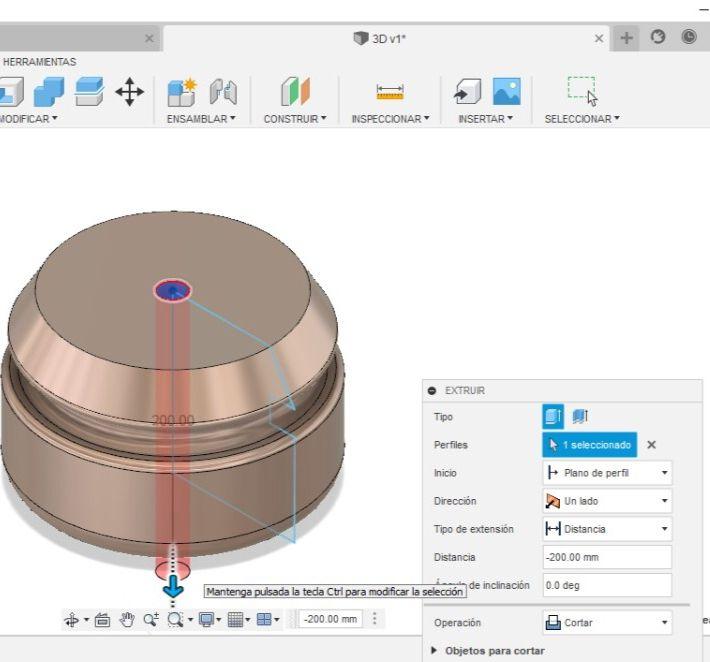Click the Look At icon in navigation bar
This screenshot has width=710, height=662.
point(103,619)
